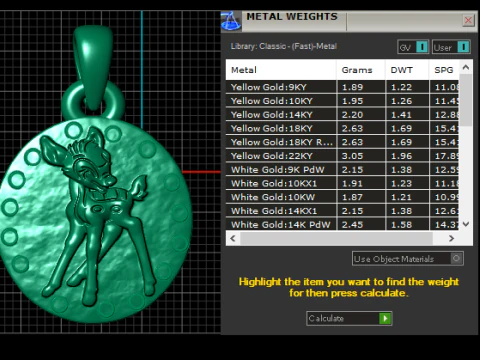Select the Yellow Gold:18KY row

342,128
